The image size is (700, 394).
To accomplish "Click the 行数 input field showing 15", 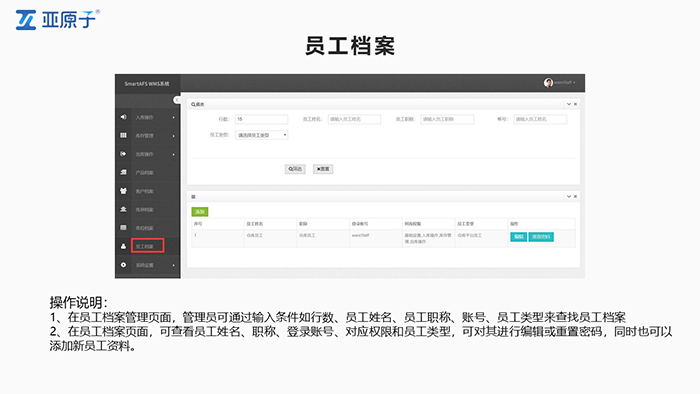I will coord(262,119).
